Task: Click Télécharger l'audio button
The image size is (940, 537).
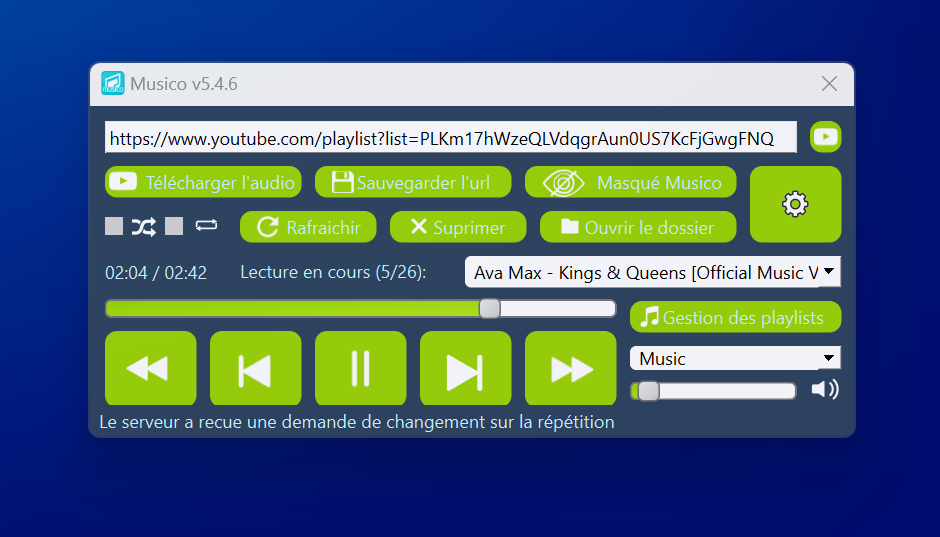Action: coord(203,182)
